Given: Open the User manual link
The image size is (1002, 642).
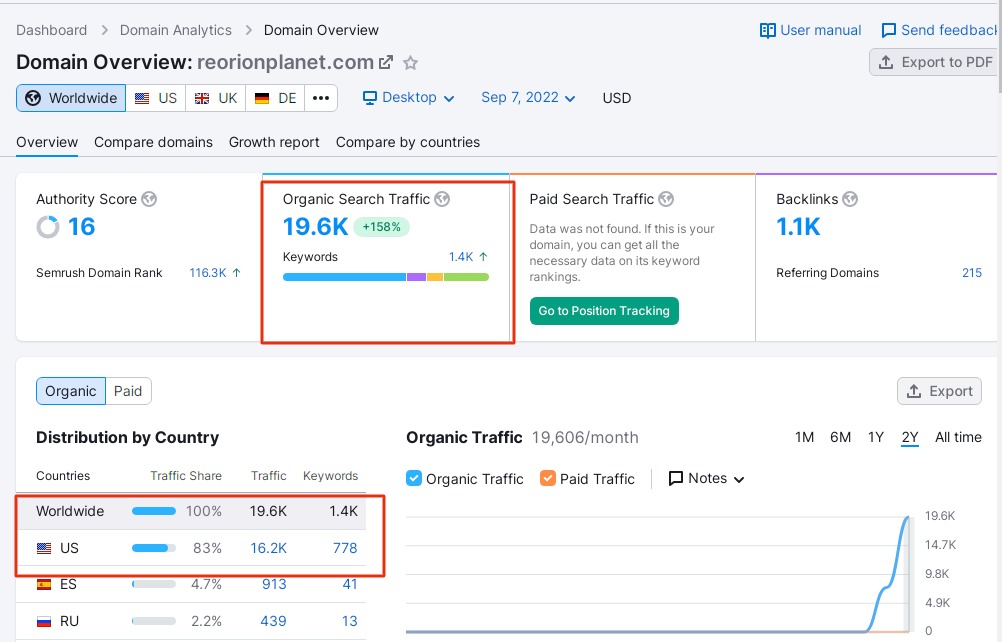Looking at the screenshot, I should (x=810, y=31).
